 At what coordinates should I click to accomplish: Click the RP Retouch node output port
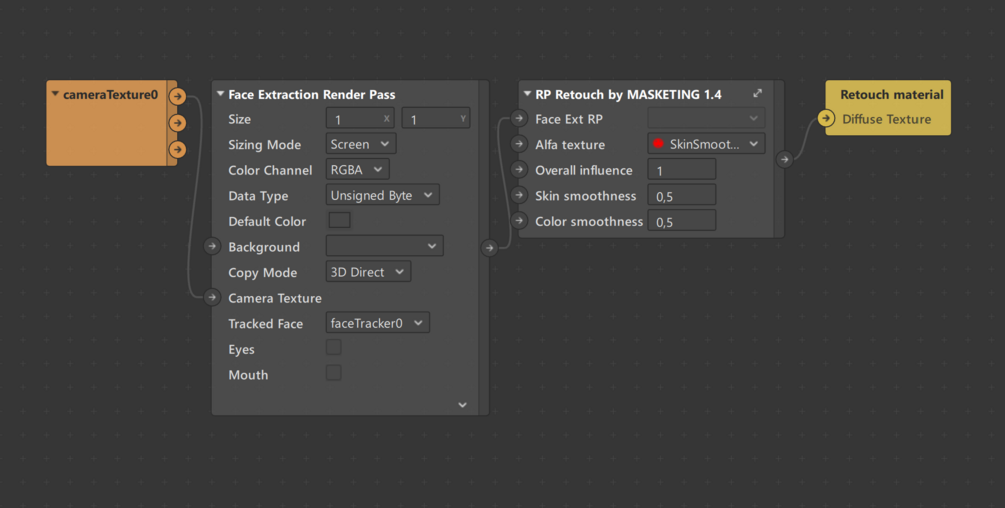click(x=785, y=158)
